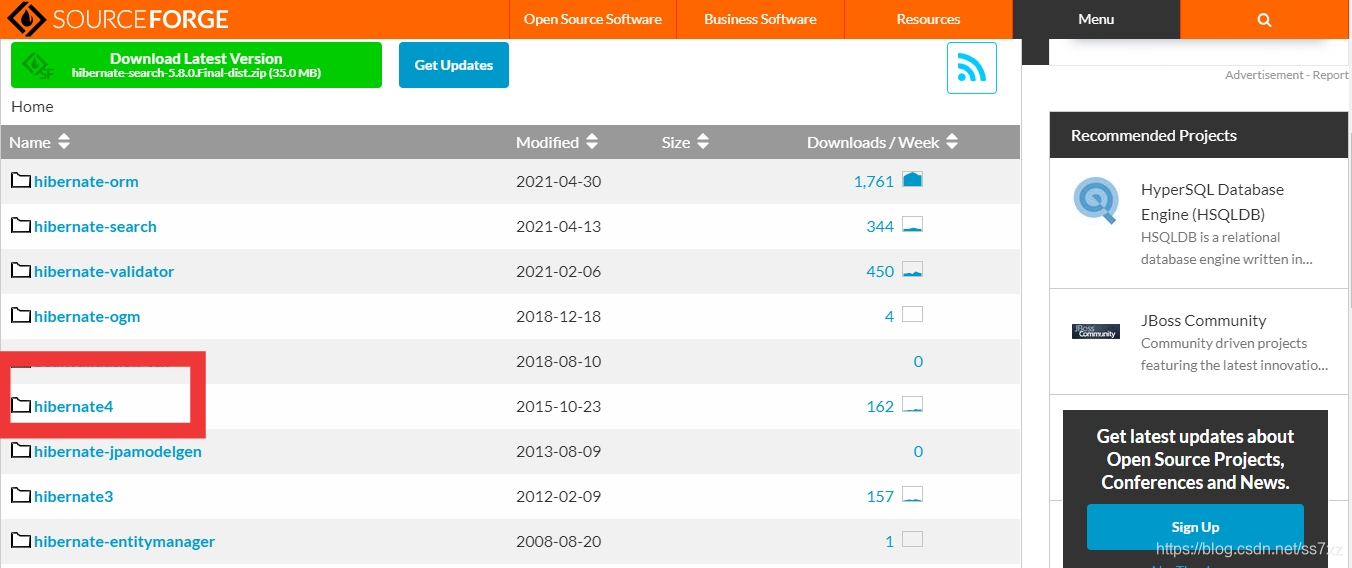This screenshot has height=568, width=1352.
Task: Click the hibernate-validator downloads chart icon
Action: click(912, 270)
